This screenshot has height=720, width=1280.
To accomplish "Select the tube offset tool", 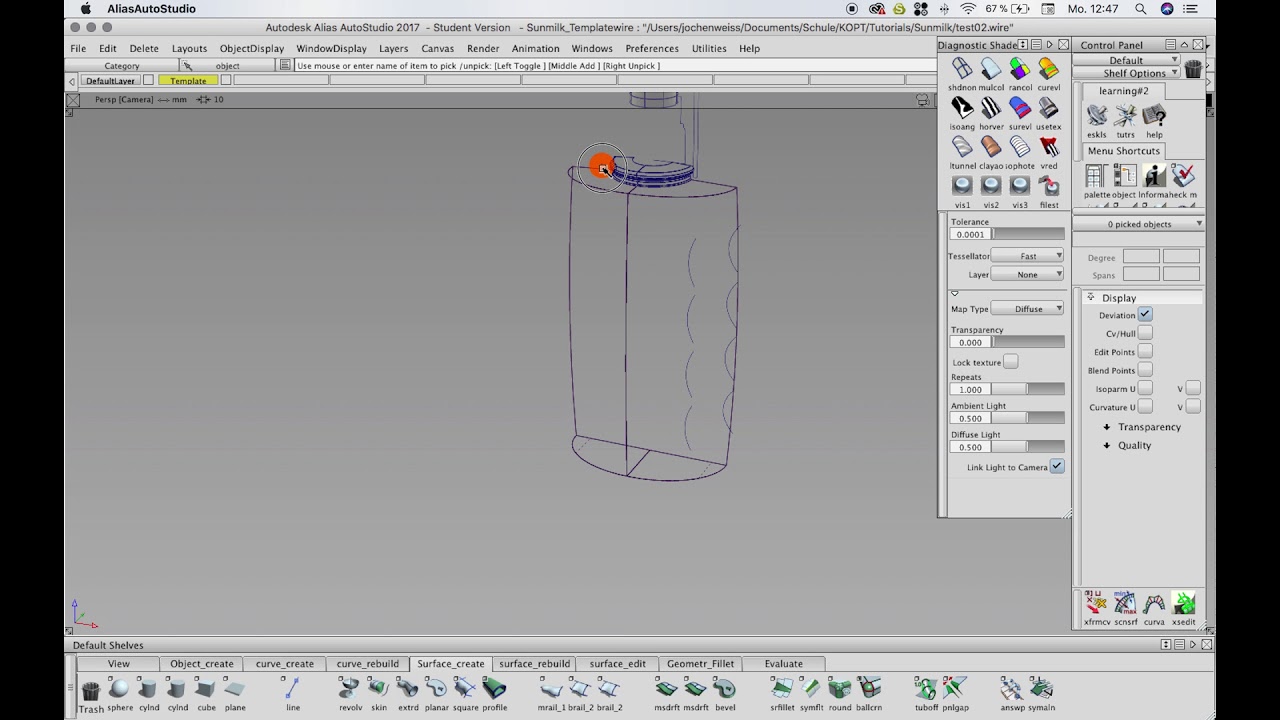I will [x=926, y=689].
